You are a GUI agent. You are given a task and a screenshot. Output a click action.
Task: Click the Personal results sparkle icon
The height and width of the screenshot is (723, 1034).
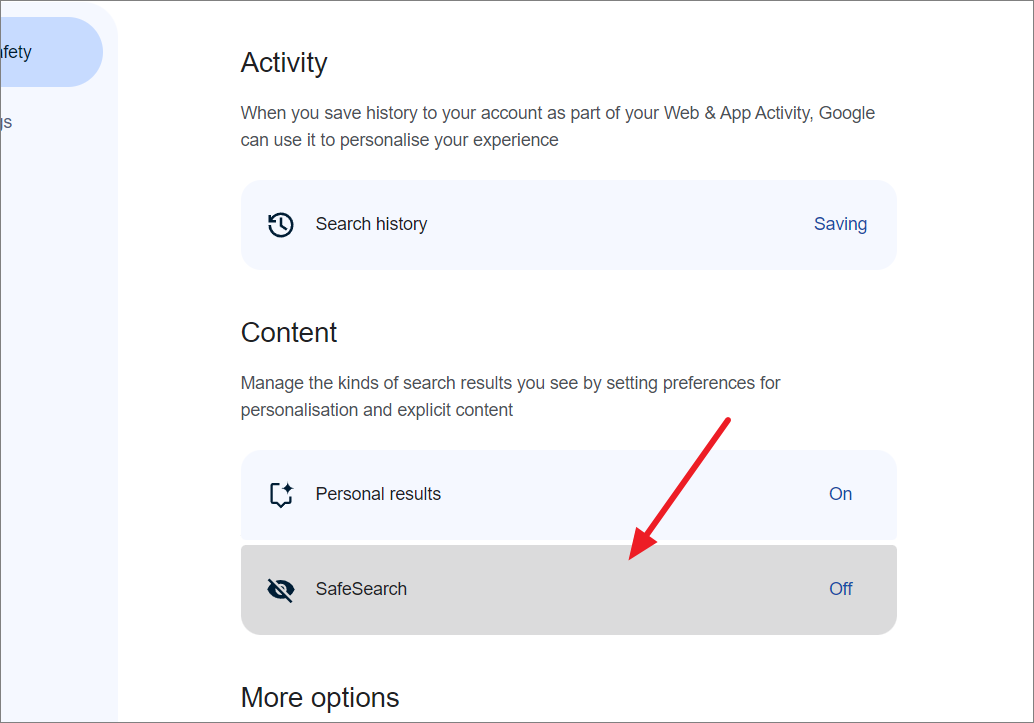281,494
